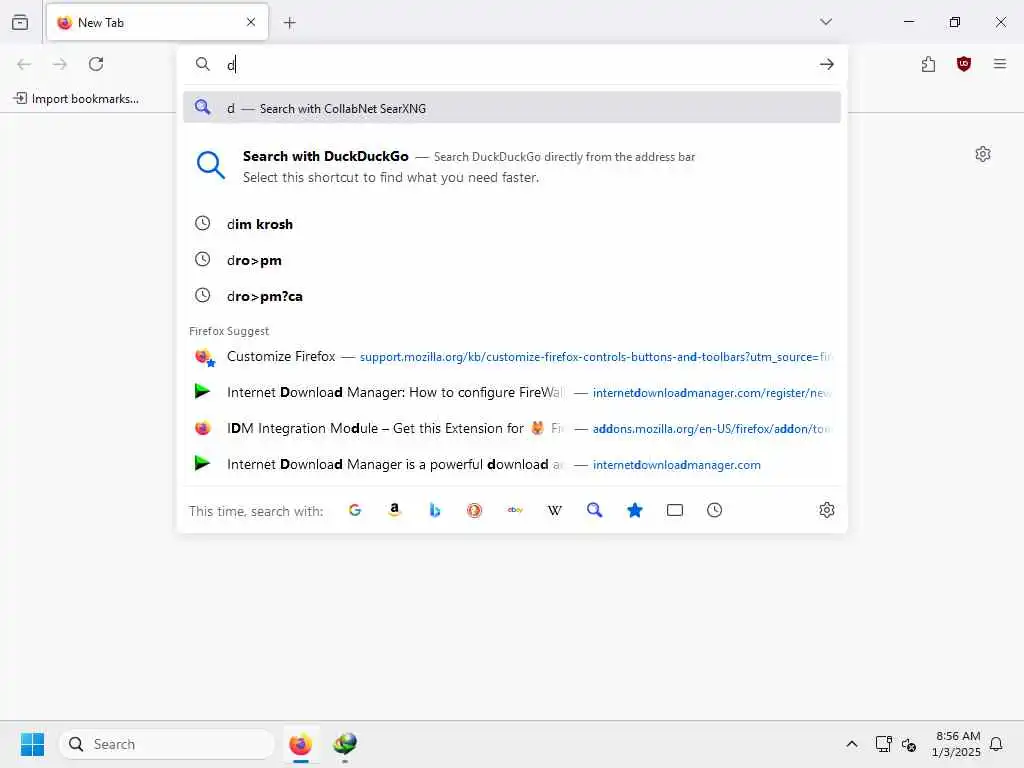Open the network status tray icon
The image size is (1024, 768).
884,744
